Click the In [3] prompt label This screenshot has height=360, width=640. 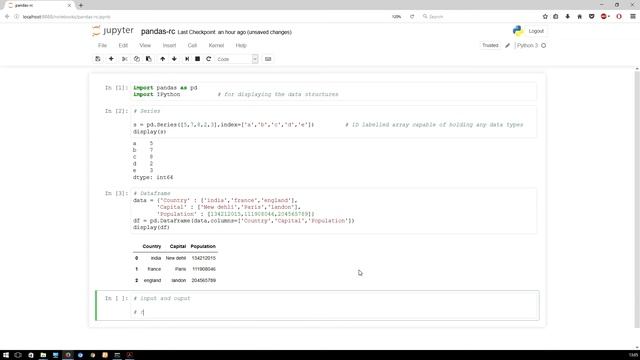pyautogui.click(x=116, y=193)
